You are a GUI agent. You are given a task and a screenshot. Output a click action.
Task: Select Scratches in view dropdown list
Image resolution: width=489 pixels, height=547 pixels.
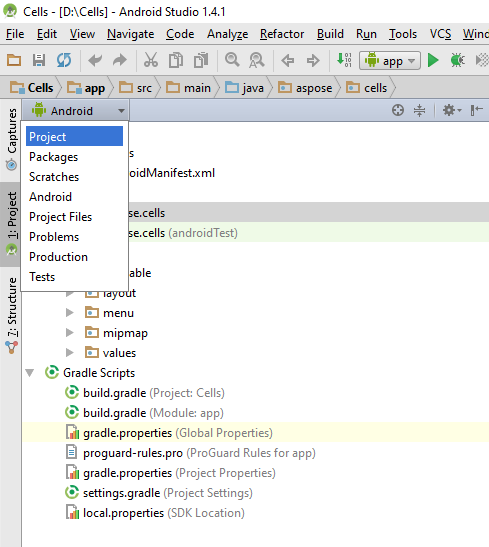[x=74, y=177]
